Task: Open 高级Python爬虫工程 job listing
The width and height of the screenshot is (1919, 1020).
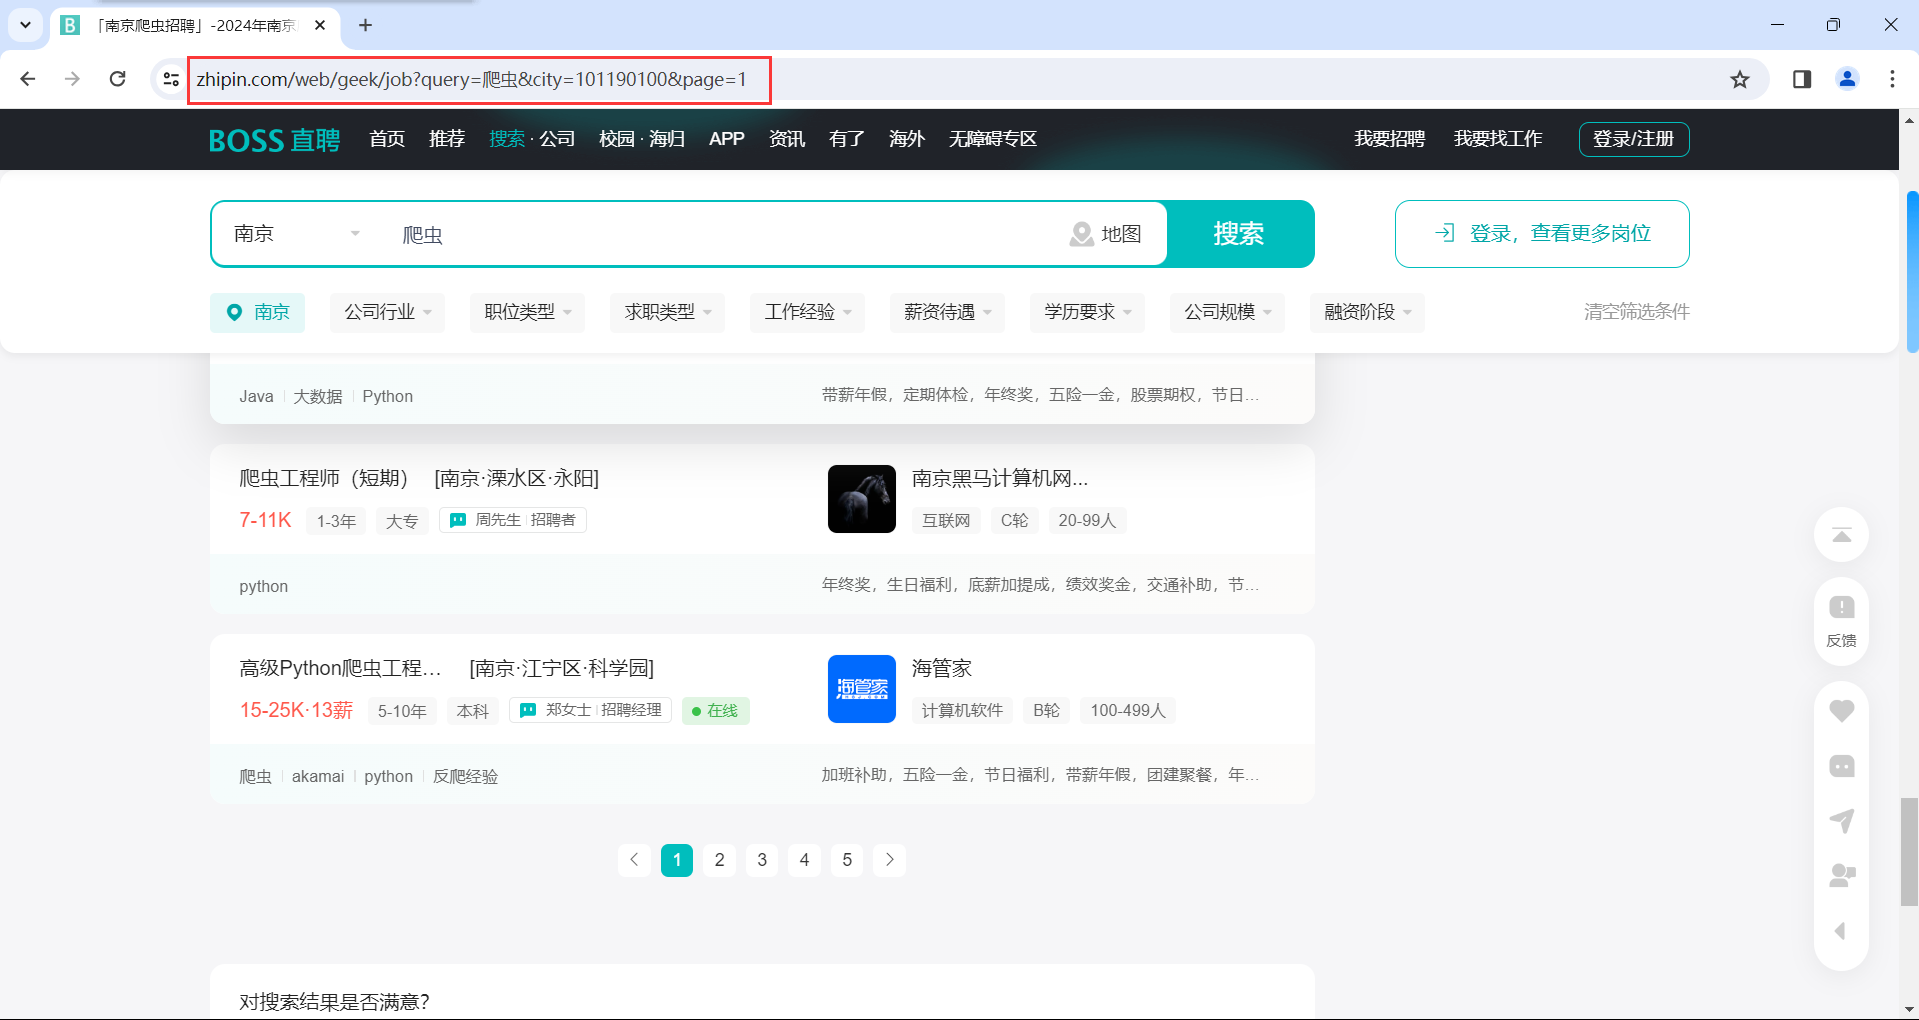Action: coord(340,668)
